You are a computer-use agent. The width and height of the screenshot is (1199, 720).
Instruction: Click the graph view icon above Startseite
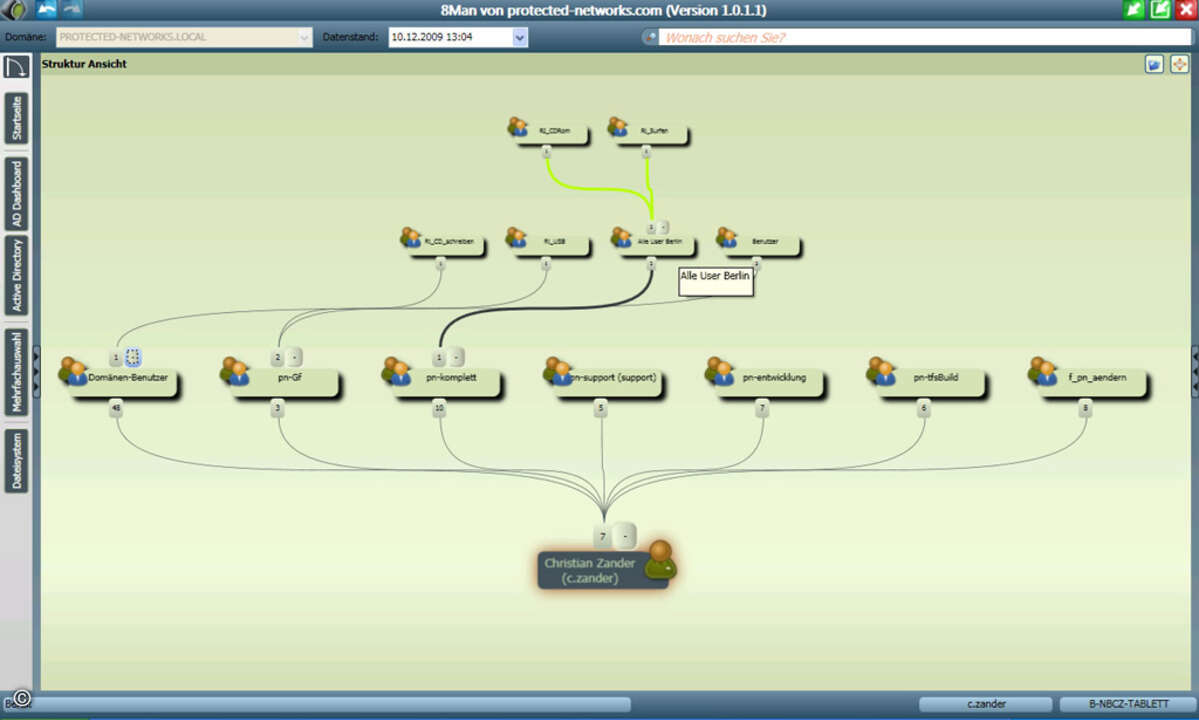pyautogui.click(x=17, y=67)
